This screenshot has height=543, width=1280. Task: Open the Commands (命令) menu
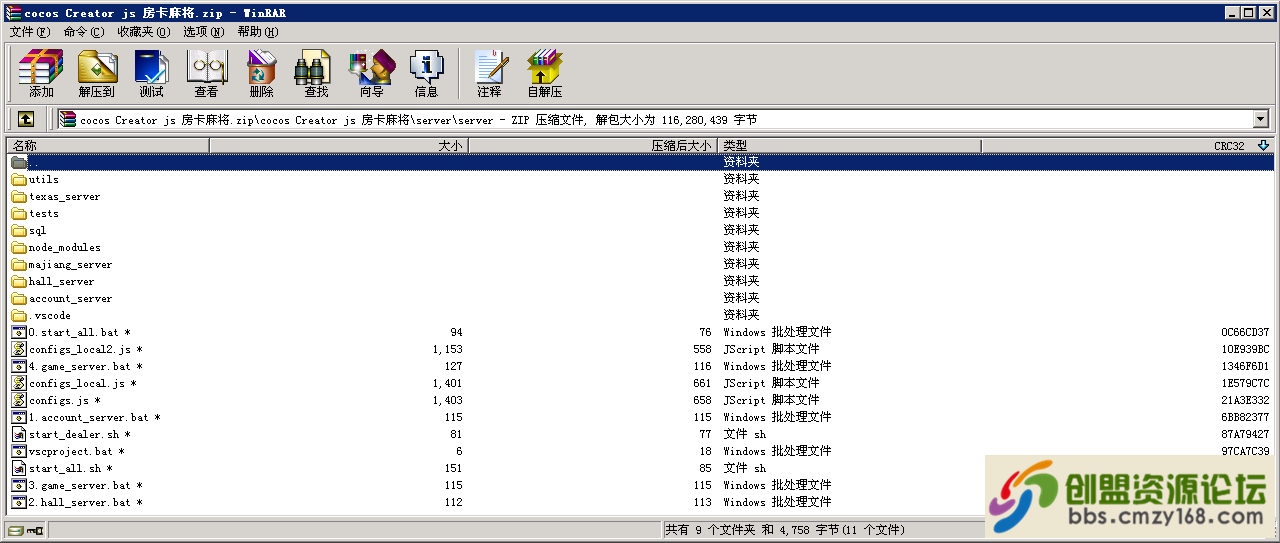pos(83,32)
